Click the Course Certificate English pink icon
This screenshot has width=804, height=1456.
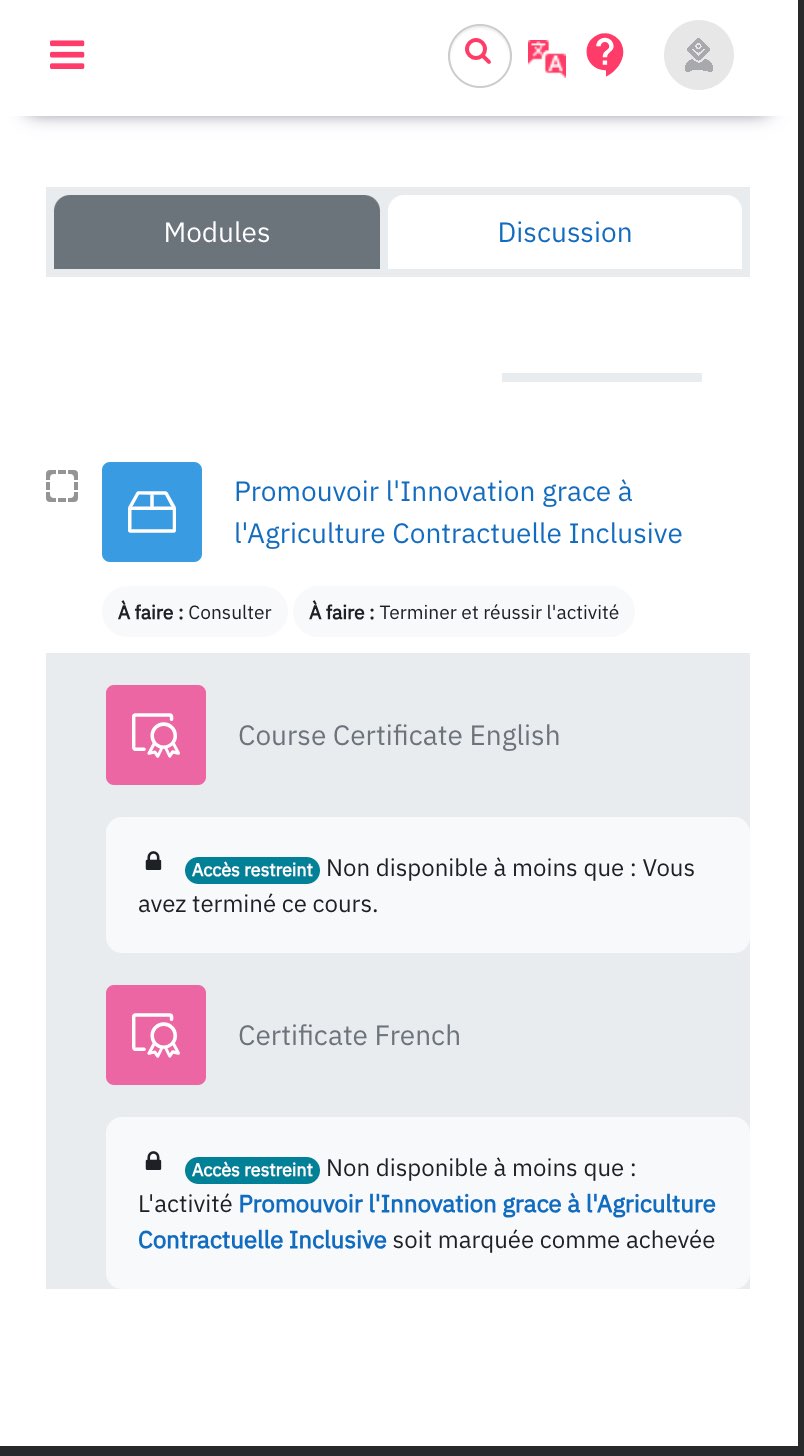(156, 735)
